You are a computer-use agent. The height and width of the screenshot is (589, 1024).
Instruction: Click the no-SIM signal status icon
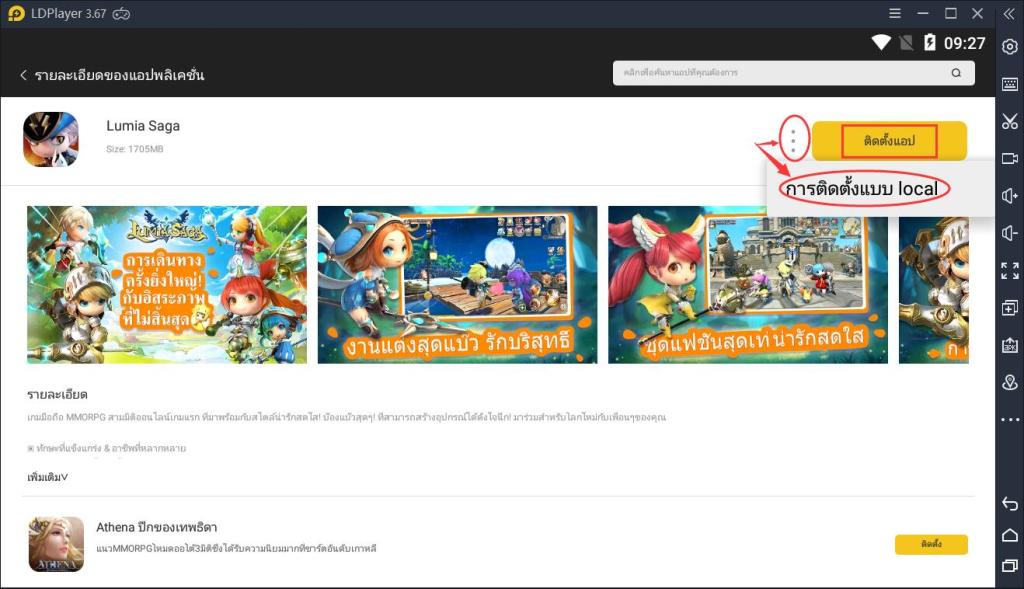pos(906,43)
